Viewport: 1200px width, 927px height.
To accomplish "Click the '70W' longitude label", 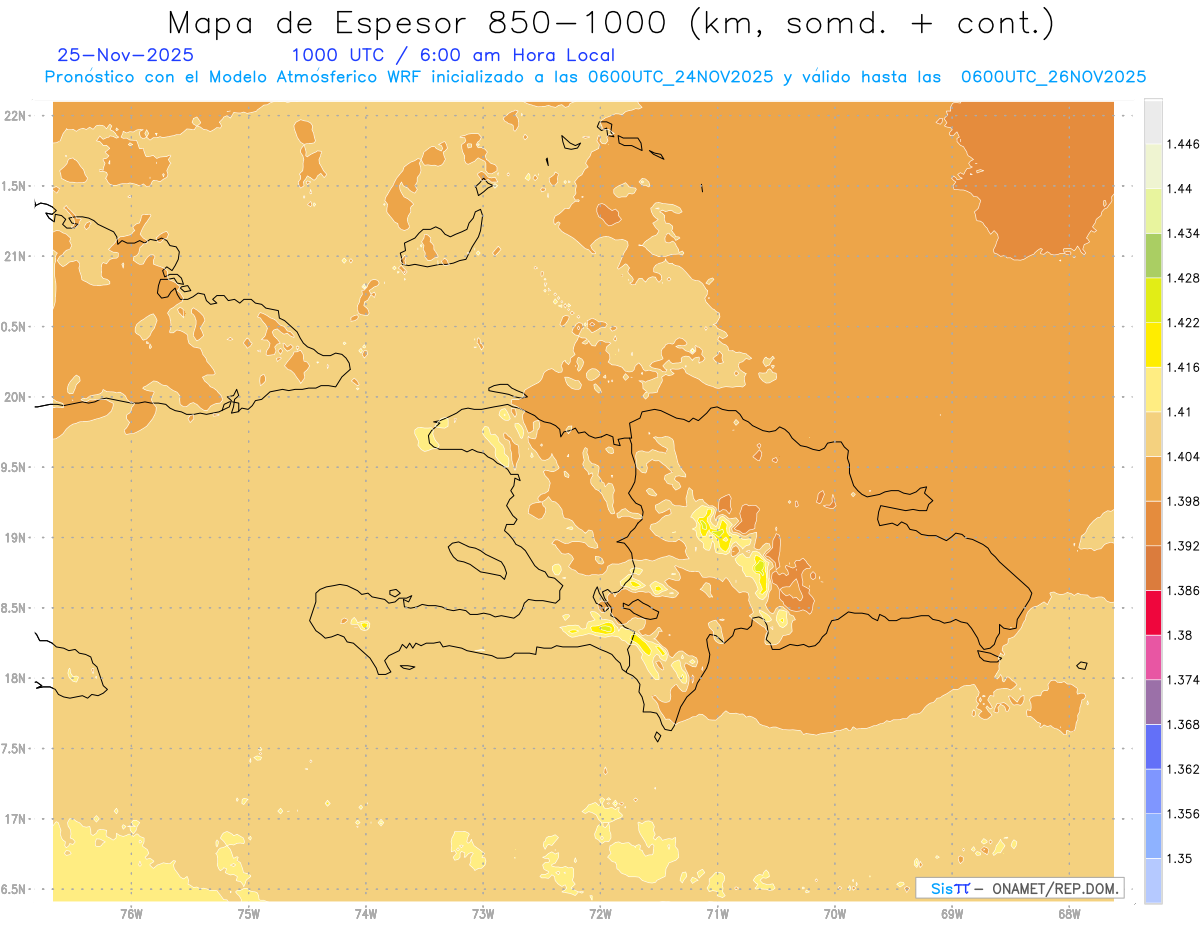I will (835, 913).
